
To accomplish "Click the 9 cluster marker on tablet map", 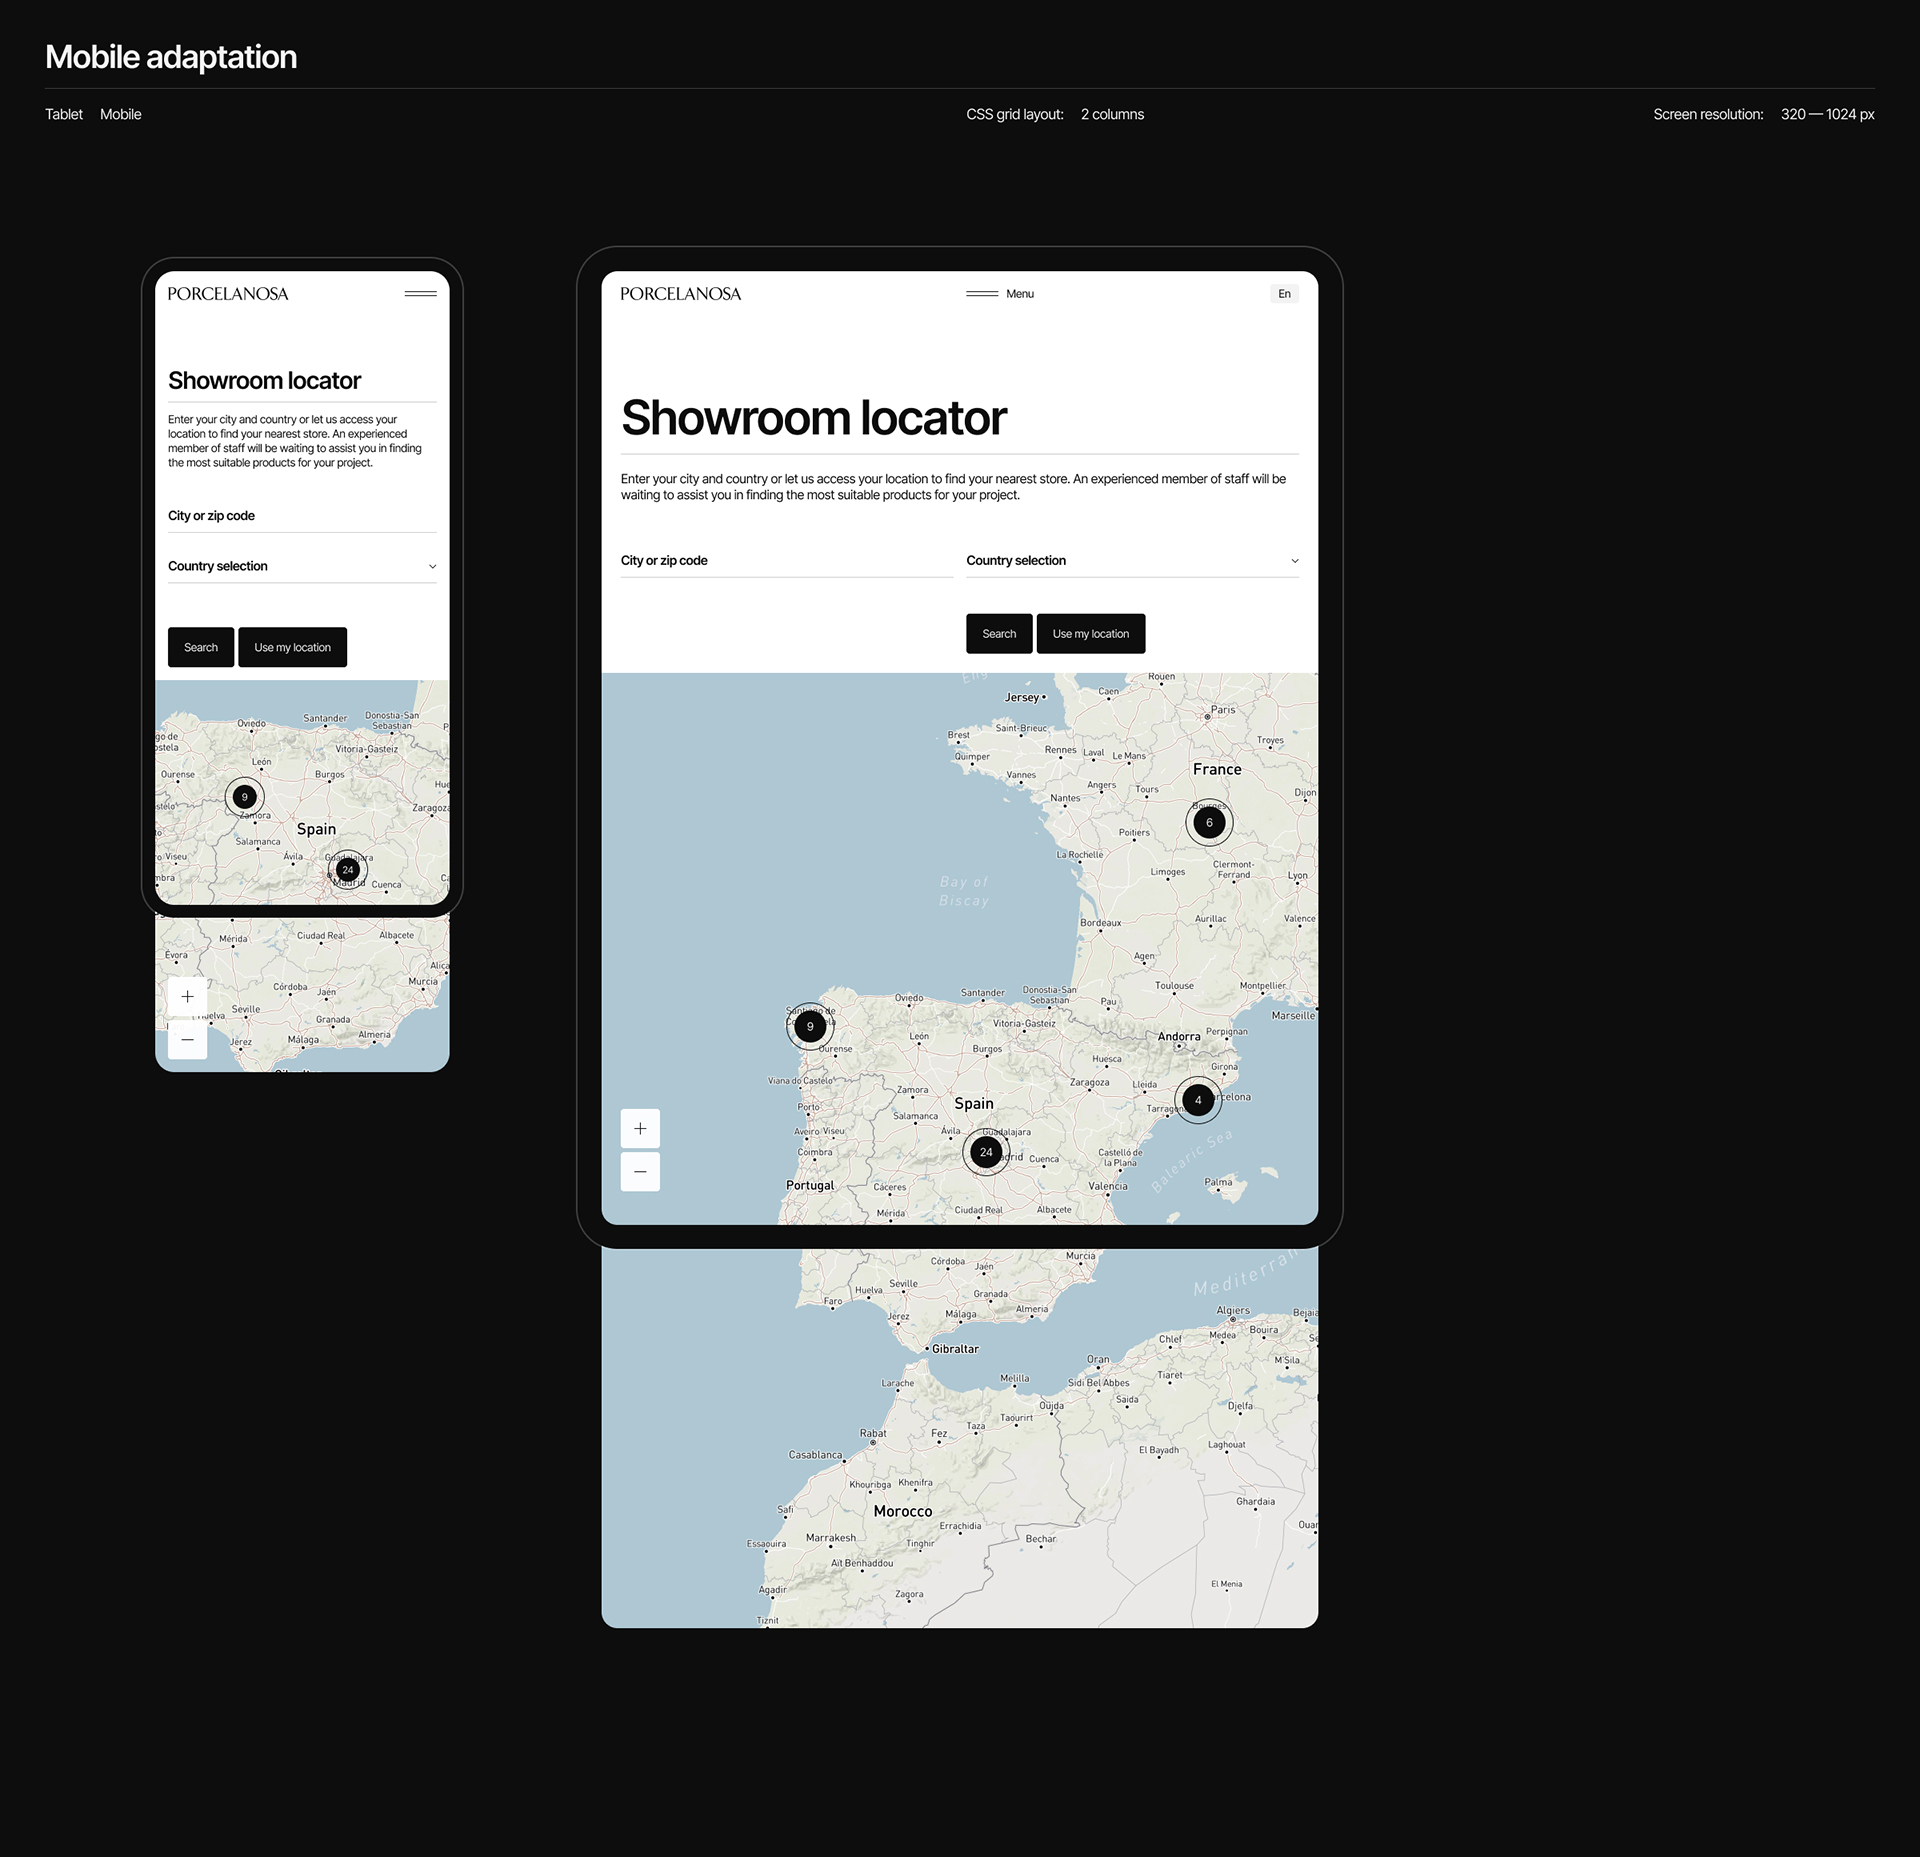I will 810,1026.
